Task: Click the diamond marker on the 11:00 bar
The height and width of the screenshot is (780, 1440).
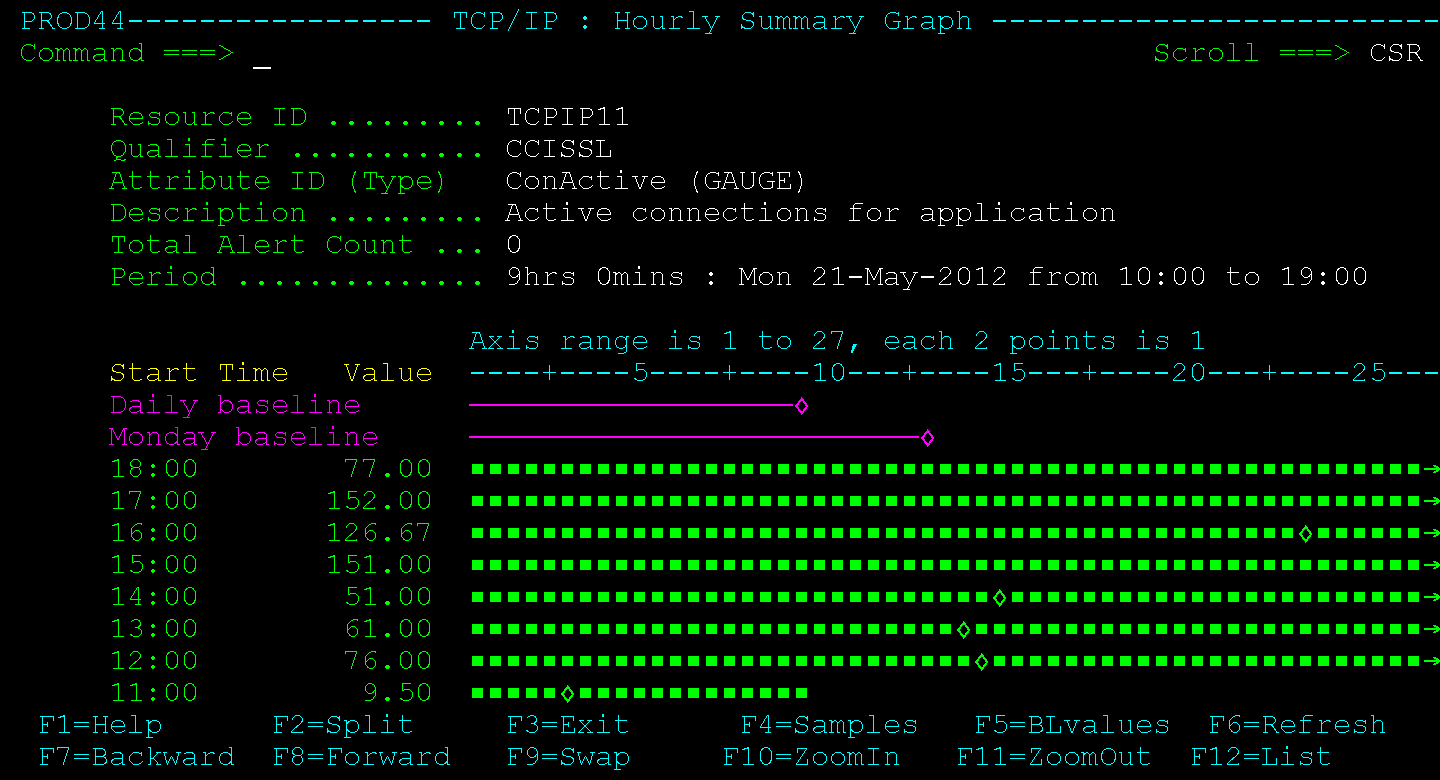Action: [x=567, y=692]
